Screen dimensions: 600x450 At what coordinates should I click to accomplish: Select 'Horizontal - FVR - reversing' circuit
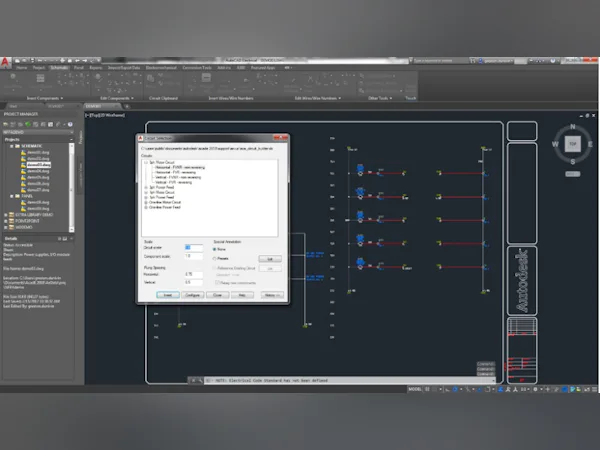176,172
